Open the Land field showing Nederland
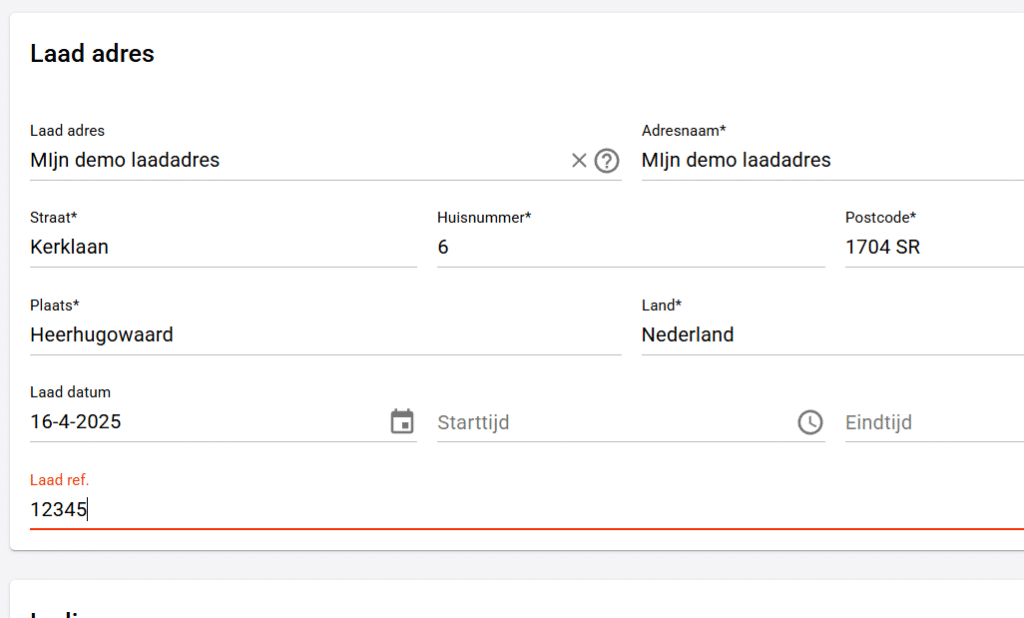 click(833, 334)
